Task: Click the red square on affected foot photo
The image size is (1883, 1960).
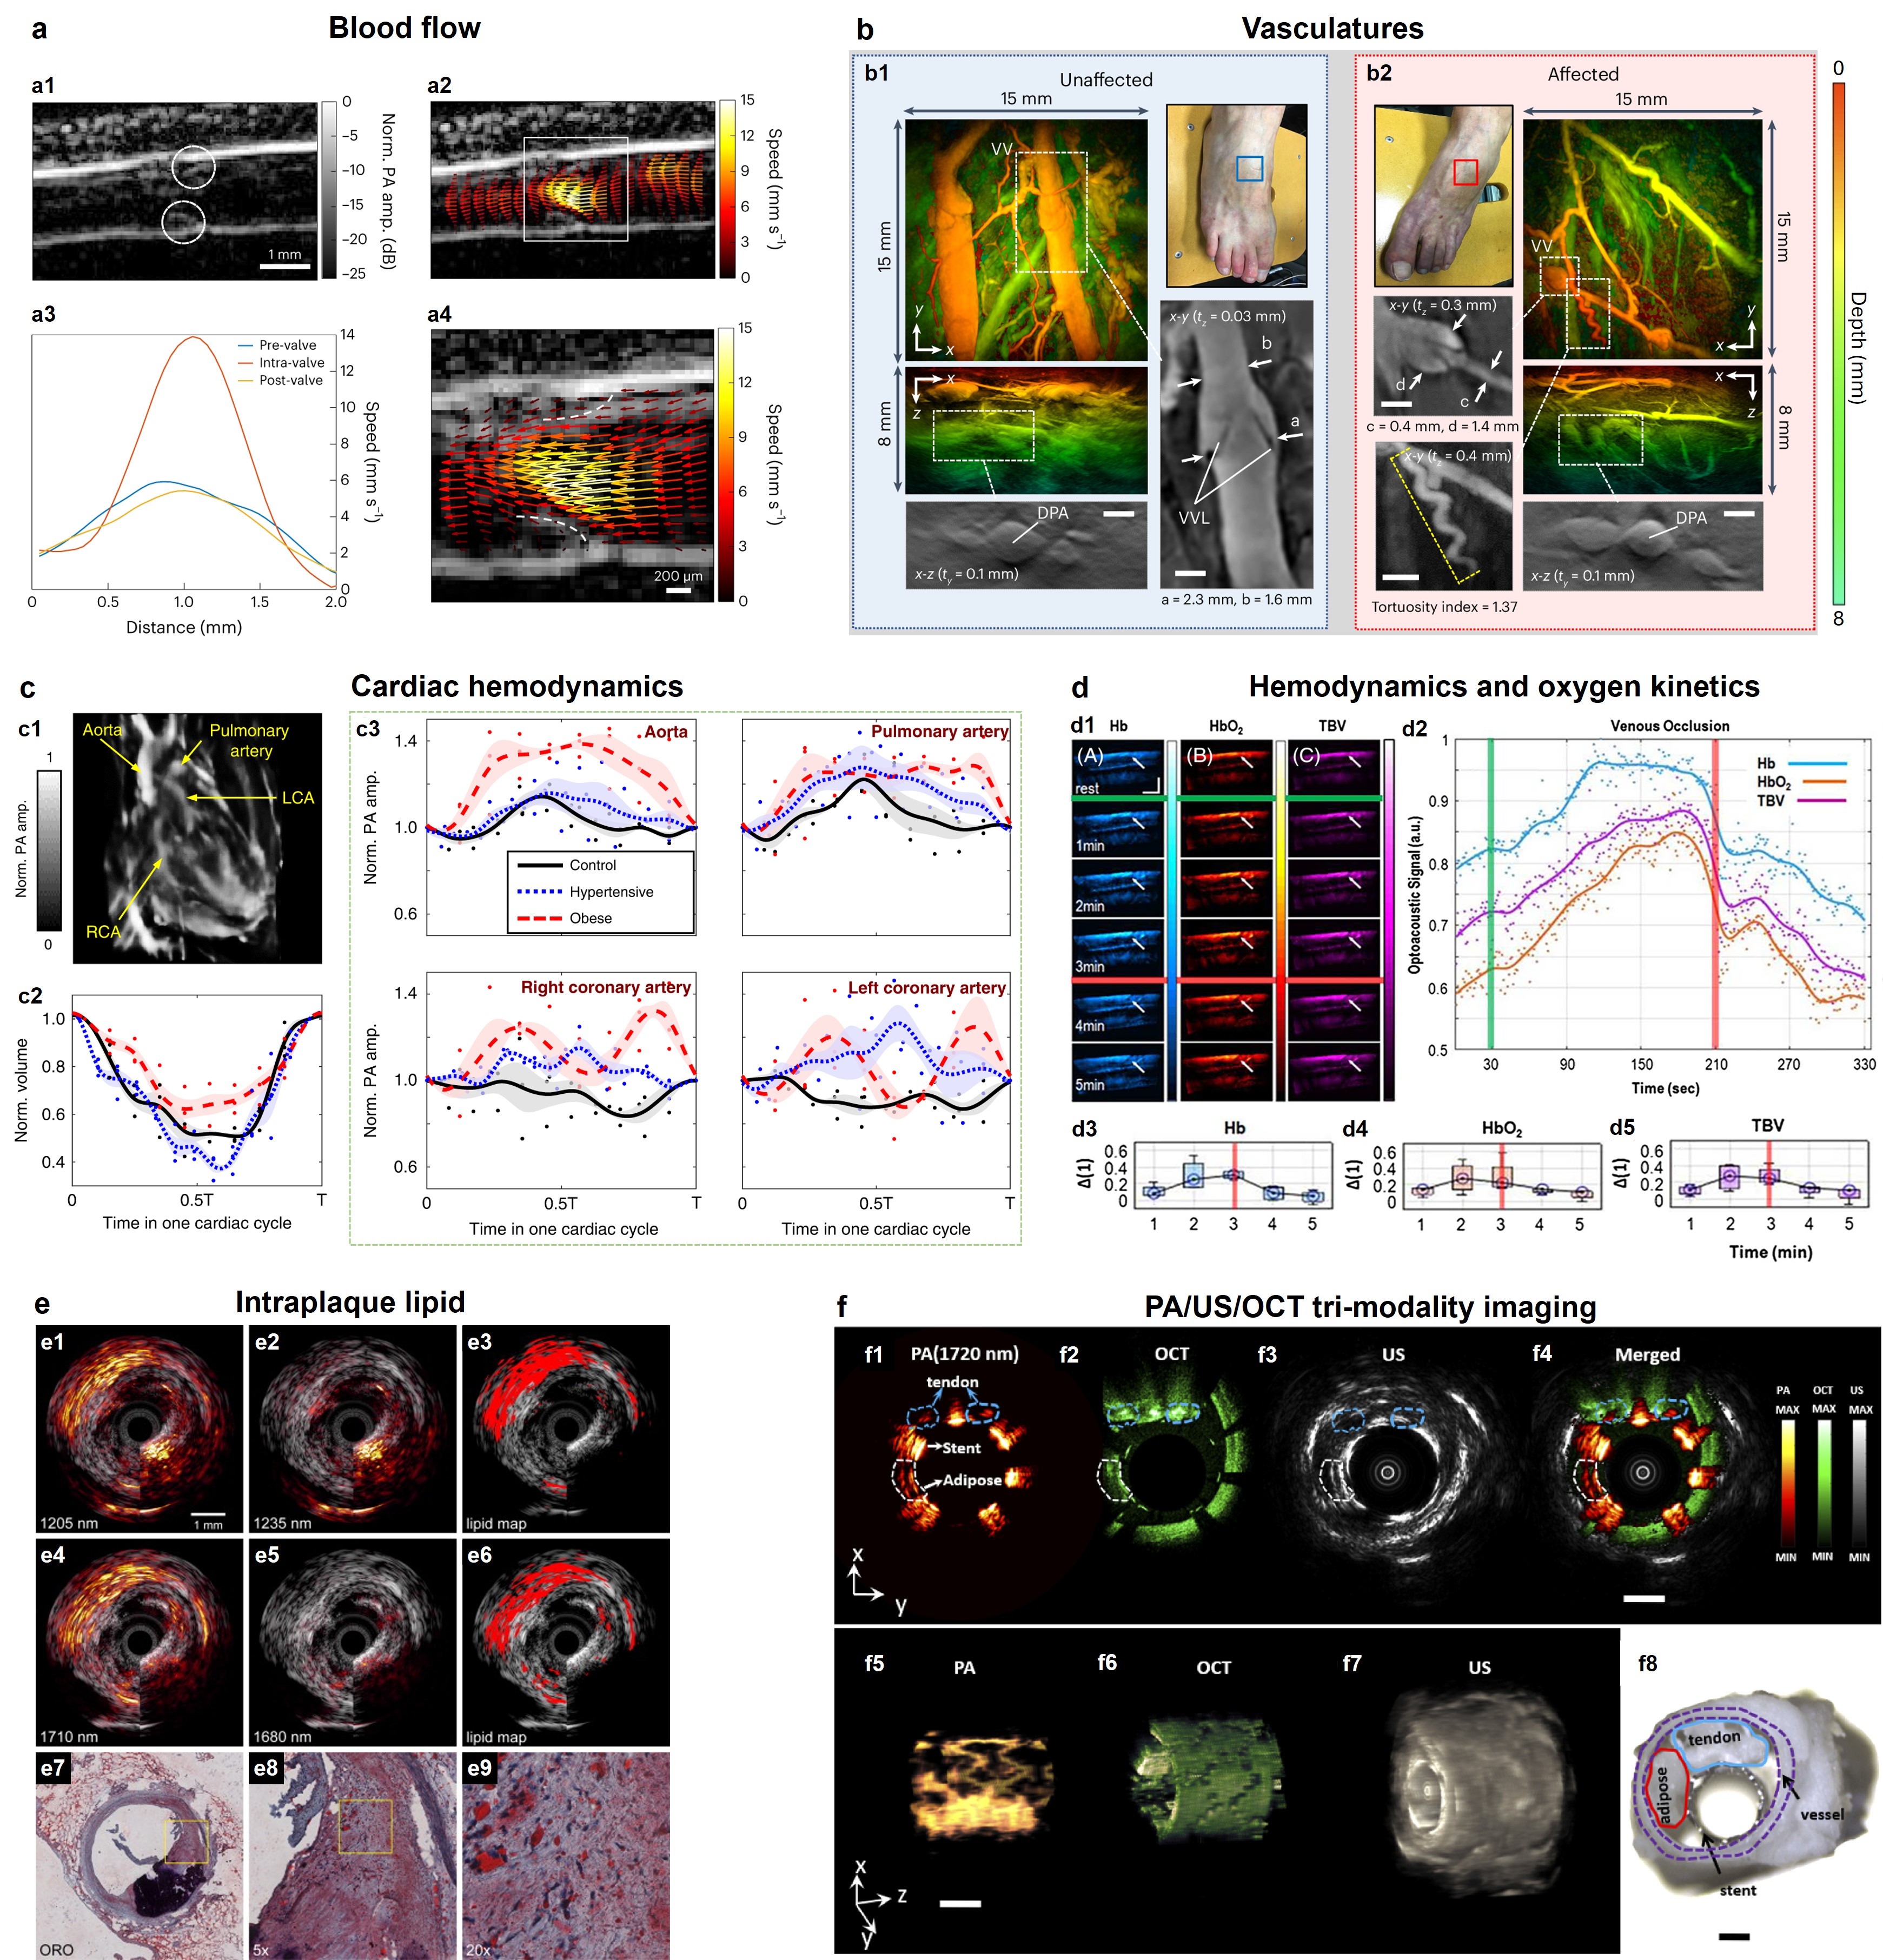Action: [x=1465, y=172]
